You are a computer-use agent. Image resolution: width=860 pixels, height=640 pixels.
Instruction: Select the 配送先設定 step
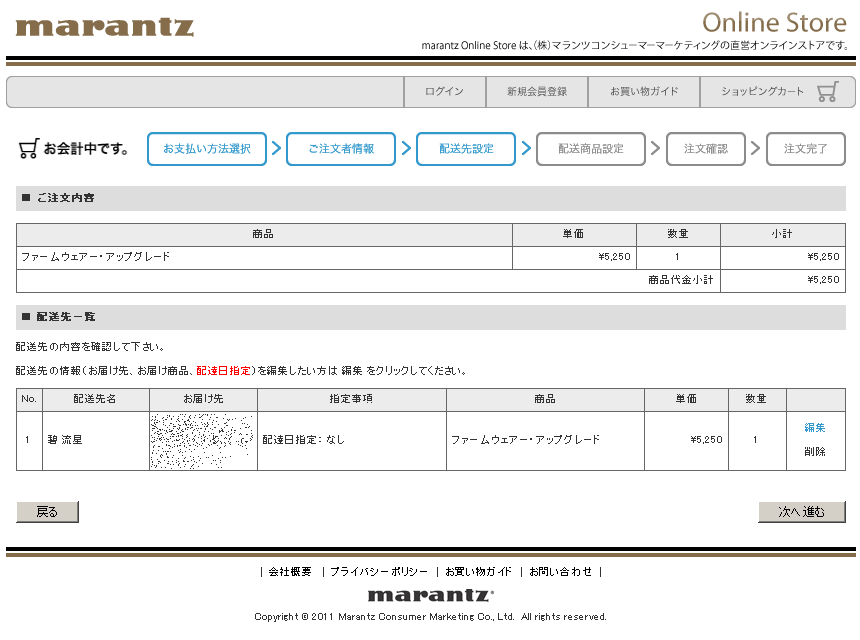click(466, 149)
